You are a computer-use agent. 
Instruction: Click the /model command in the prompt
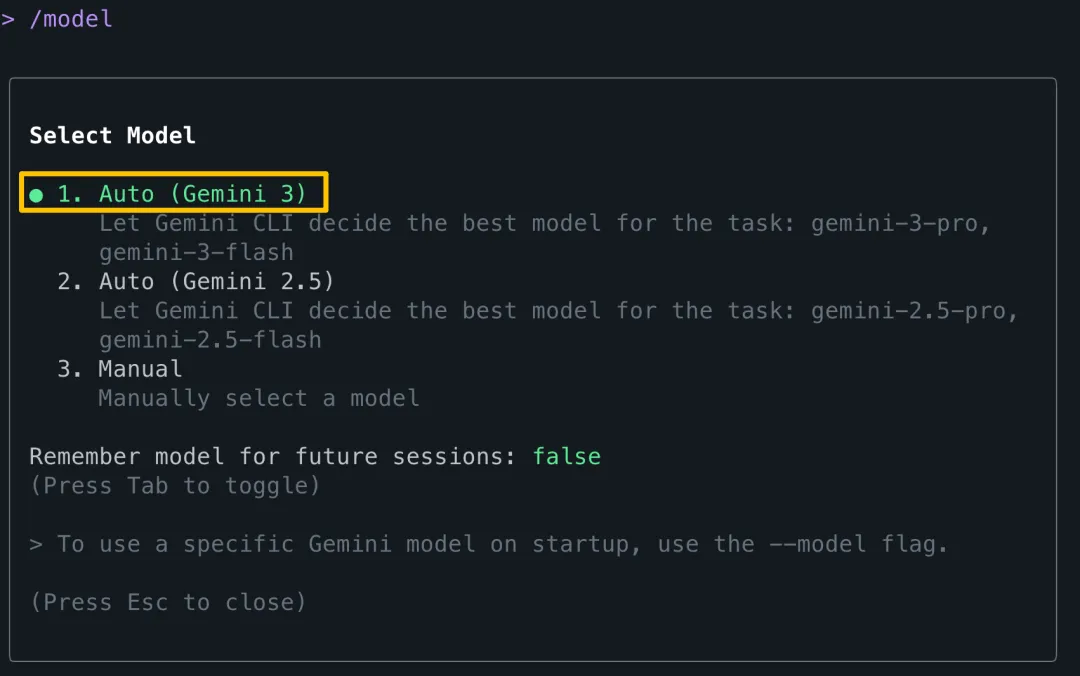click(x=71, y=19)
